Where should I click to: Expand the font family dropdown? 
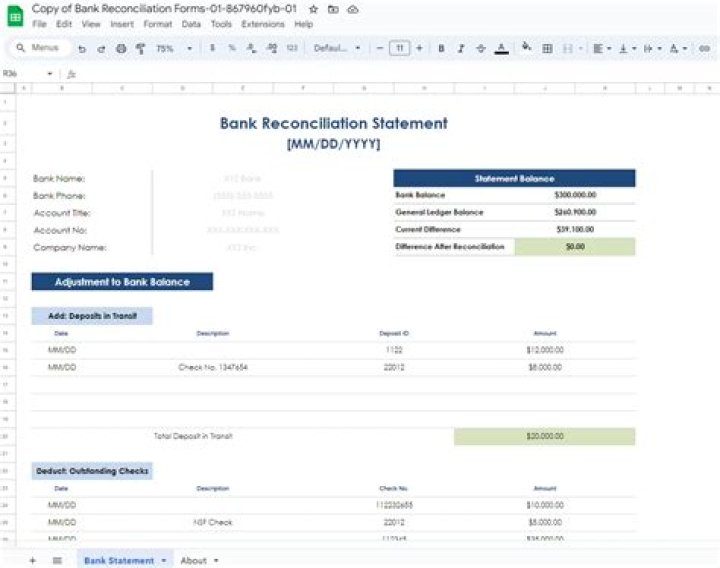pyautogui.click(x=337, y=48)
